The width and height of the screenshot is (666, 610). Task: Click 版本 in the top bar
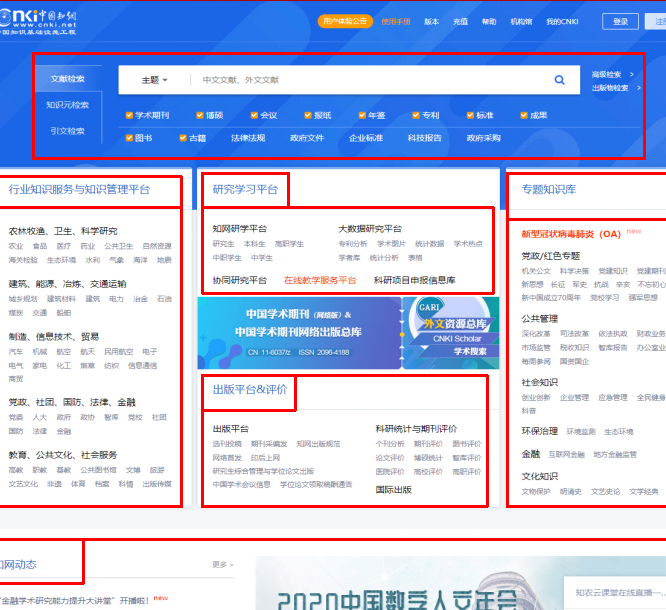point(431,22)
